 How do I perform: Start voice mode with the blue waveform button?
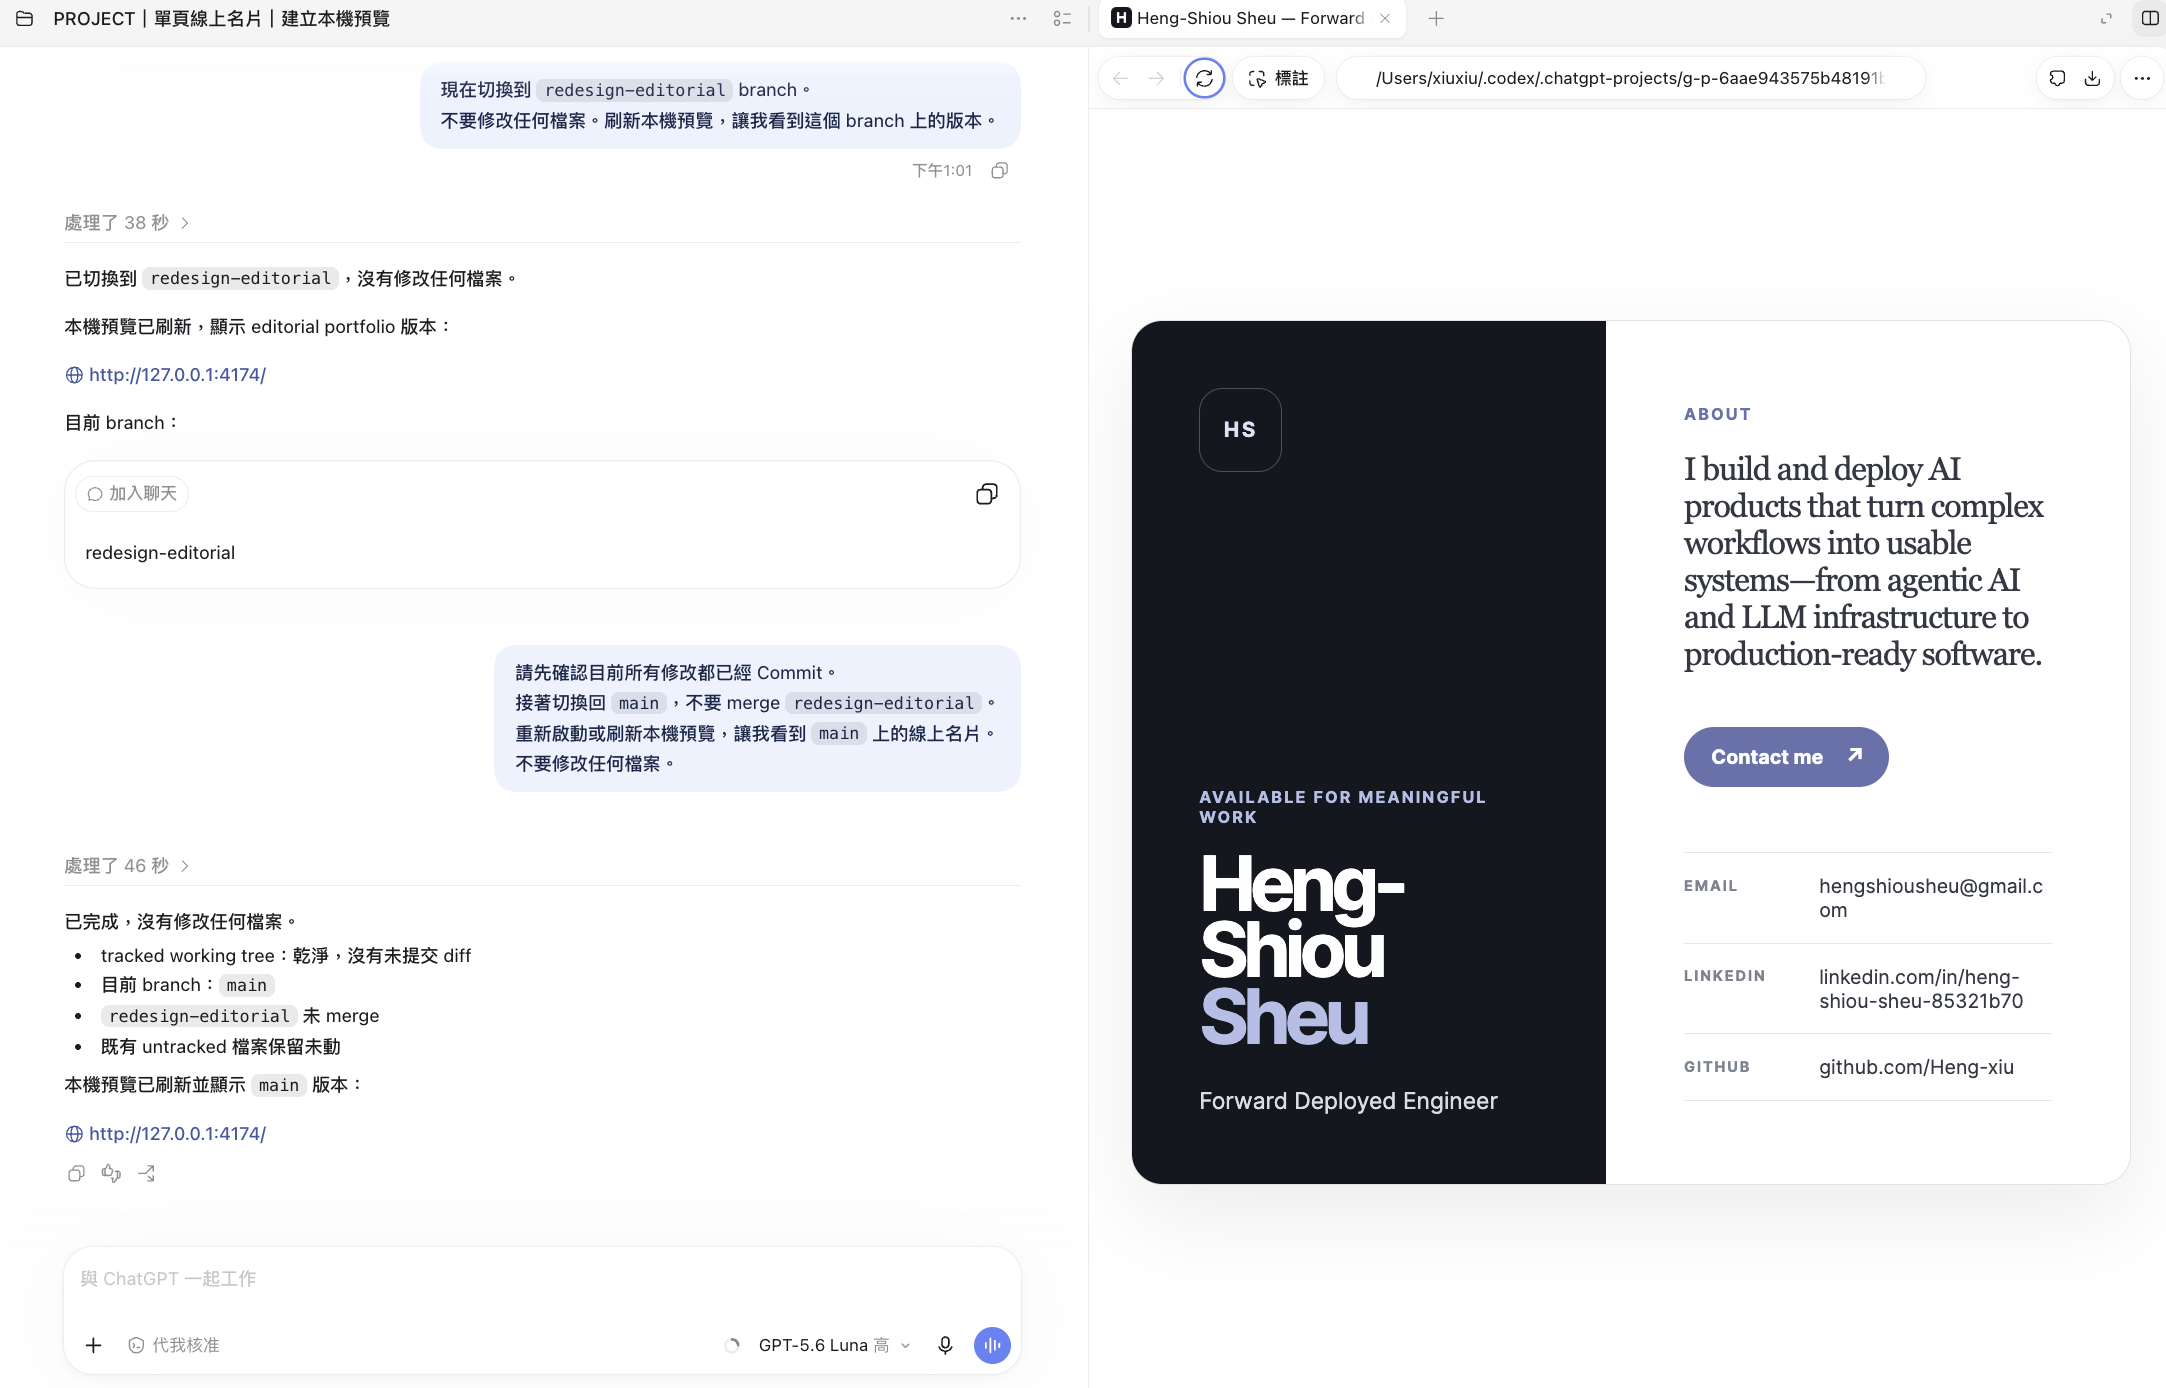992,1345
